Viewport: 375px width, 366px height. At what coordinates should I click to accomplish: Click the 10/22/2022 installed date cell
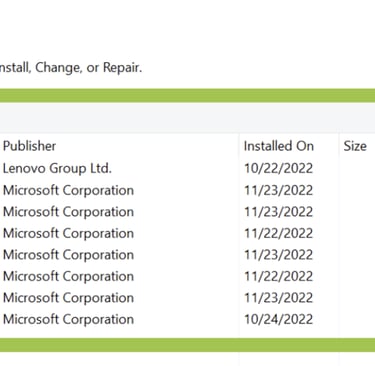(x=279, y=168)
